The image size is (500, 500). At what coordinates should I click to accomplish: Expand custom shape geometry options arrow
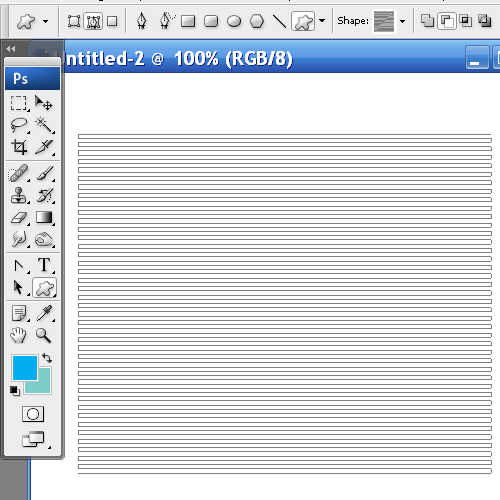(x=322, y=21)
